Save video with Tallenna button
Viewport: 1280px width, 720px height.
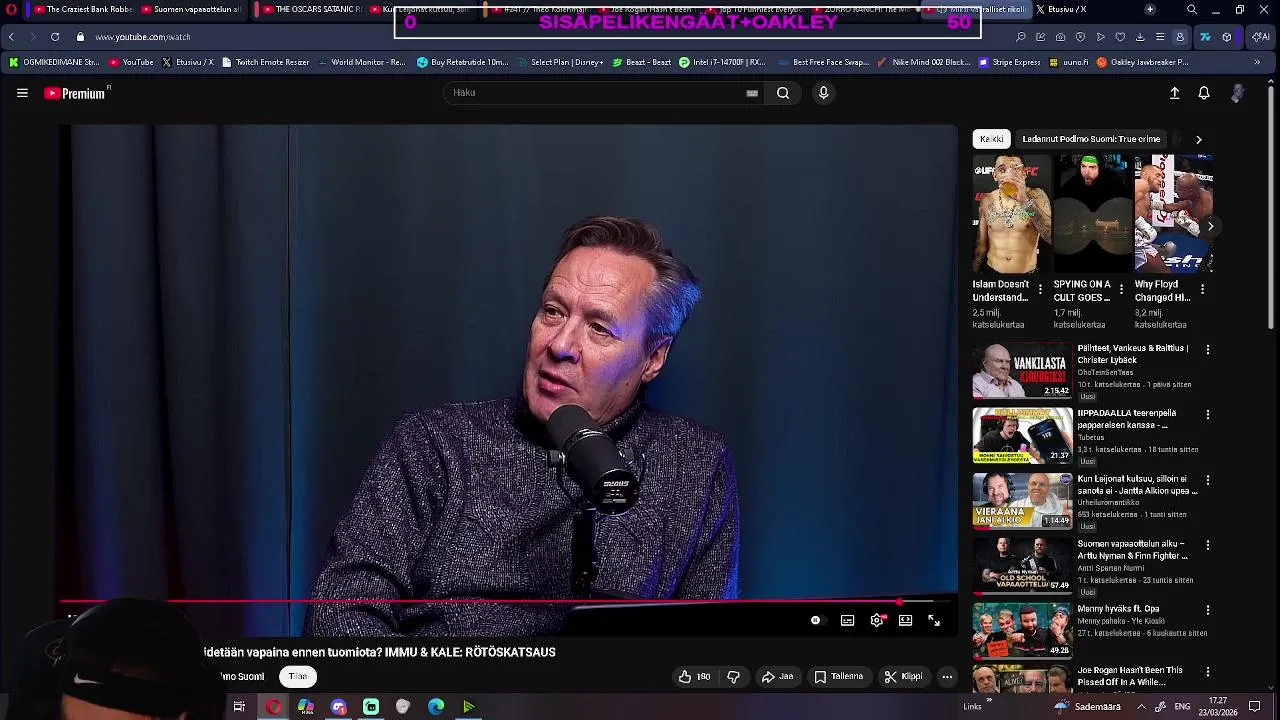click(838, 677)
